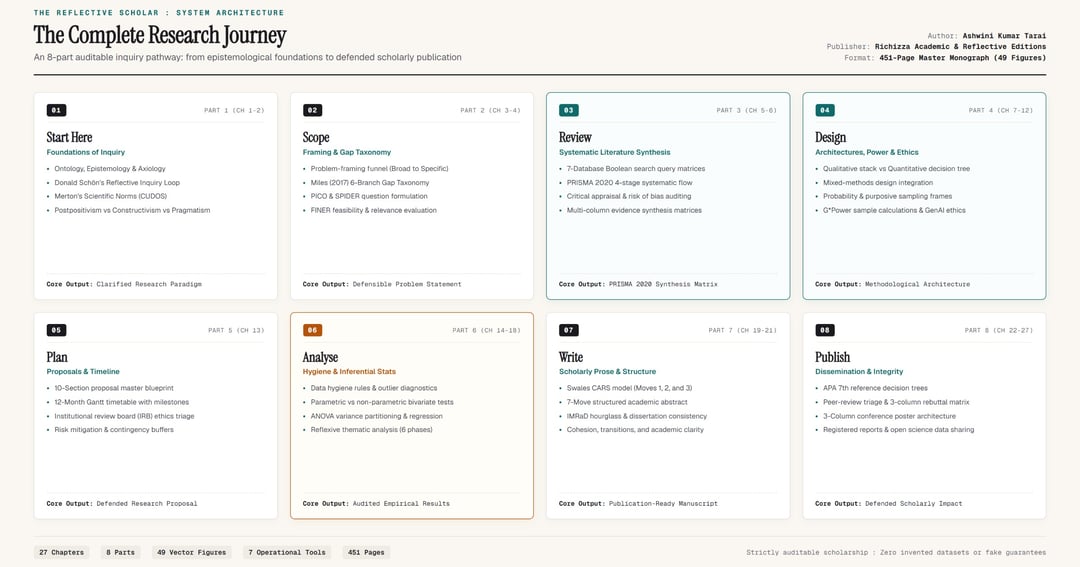Click 'PART 1 (CH 1-2)' label

(x=234, y=110)
